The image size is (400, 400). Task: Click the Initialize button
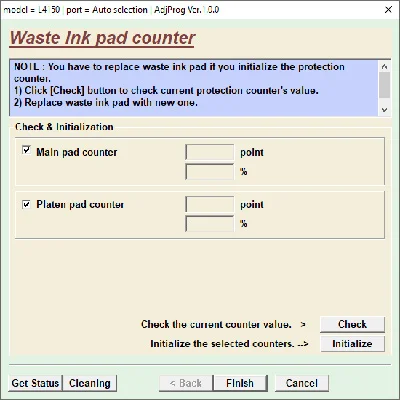click(x=352, y=344)
